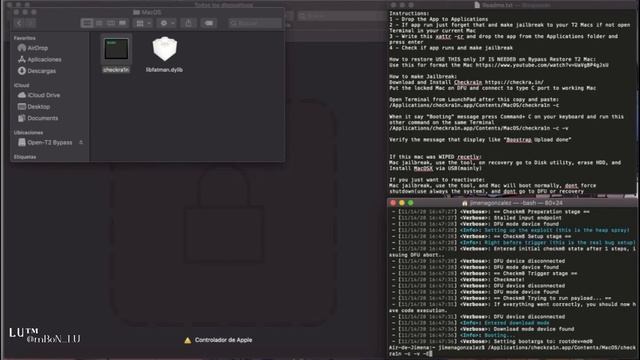The height and width of the screenshot is (360, 640).
Task: Open the YouTube format-the-Mac link
Action: click(x=542, y=65)
